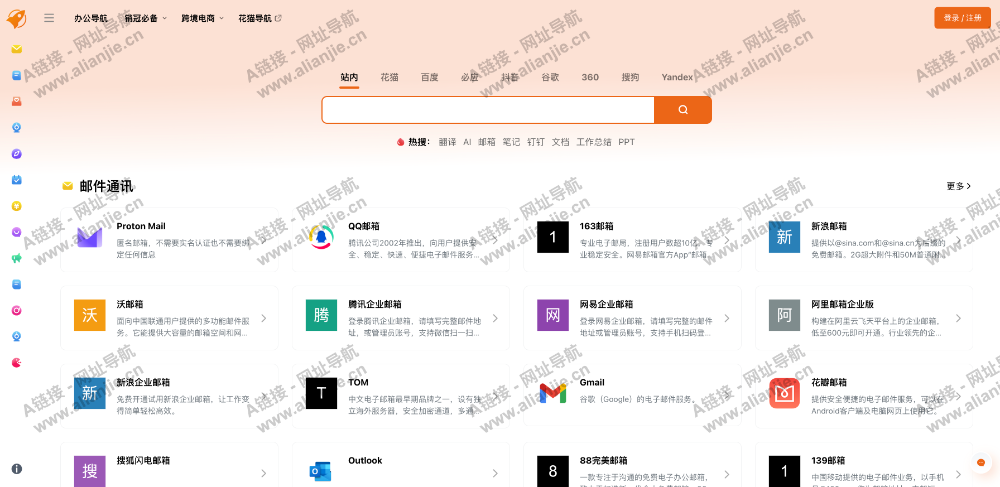Screen dimensions: 1000x487
Task: Click the orange rocket site logo
Action: click(17, 18)
